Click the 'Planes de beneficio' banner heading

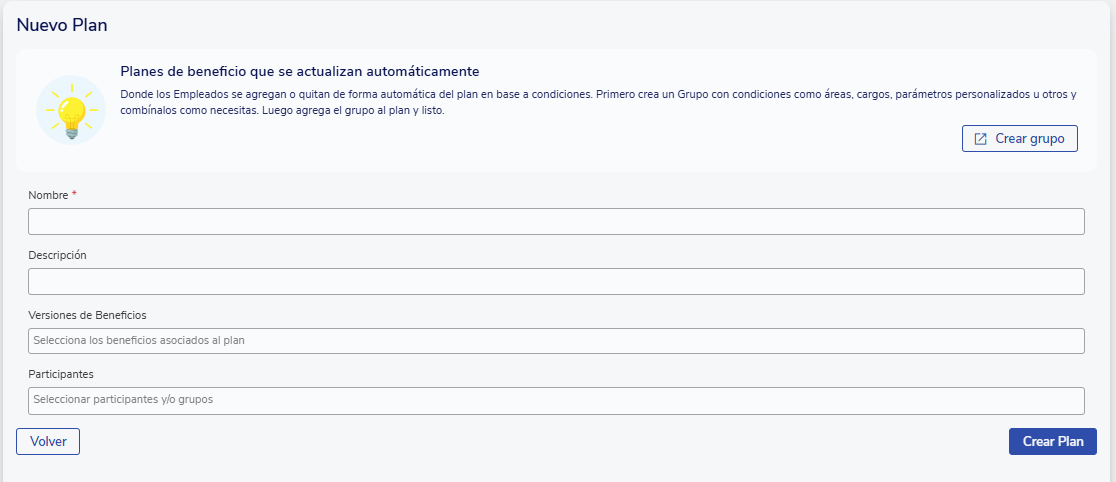(x=300, y=72)
